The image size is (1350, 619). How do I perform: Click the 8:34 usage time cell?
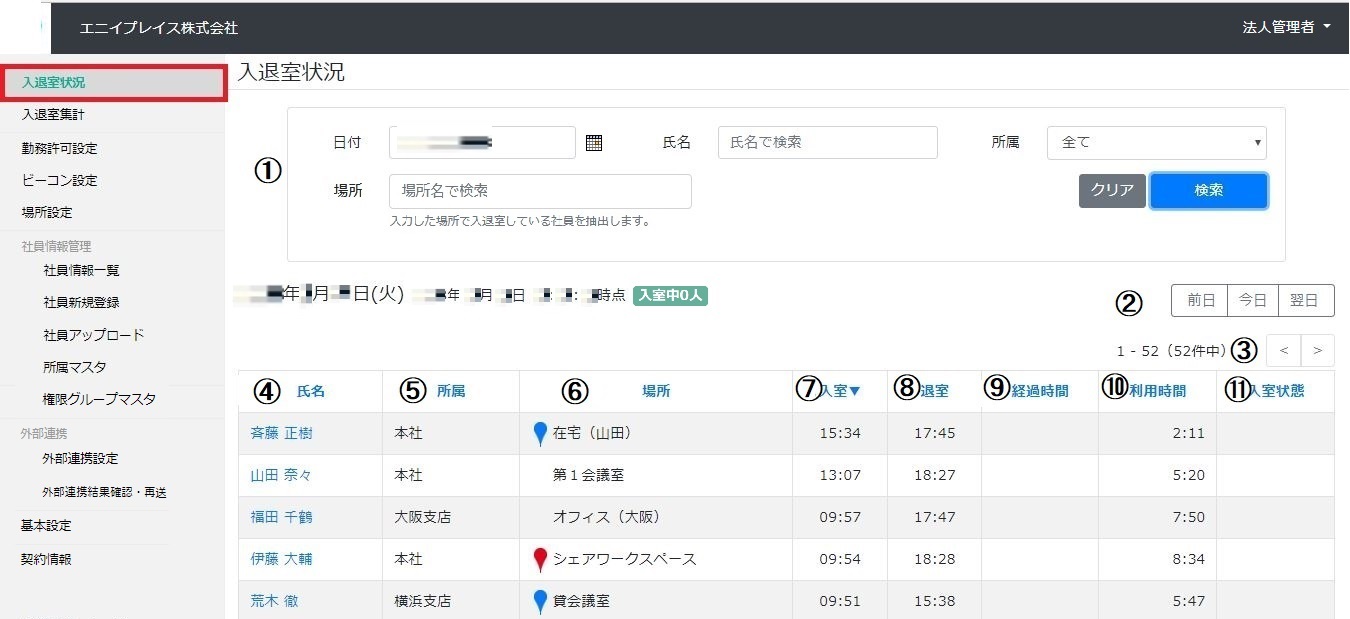(1188, 560)
